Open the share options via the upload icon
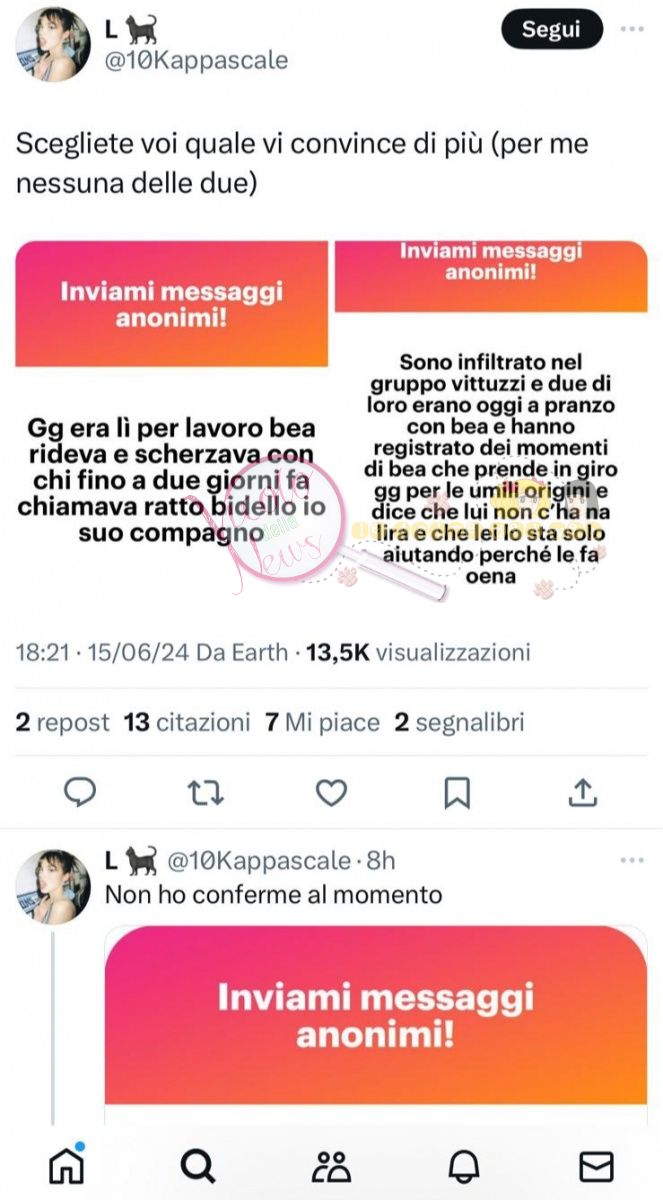The width and height of the screenshot is (663, 1200). 583,792
